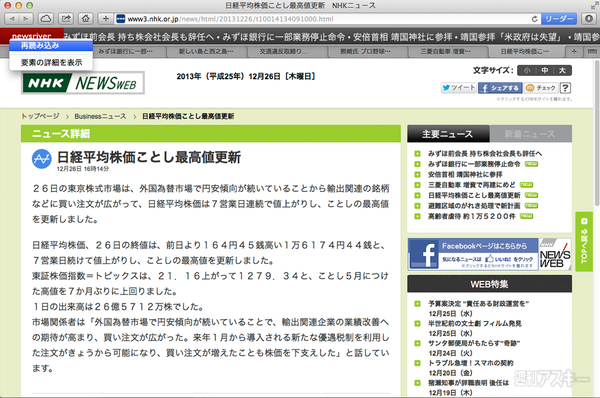
Task: Switch to the 三菱自動車 増資… tab
Action: 447,51
